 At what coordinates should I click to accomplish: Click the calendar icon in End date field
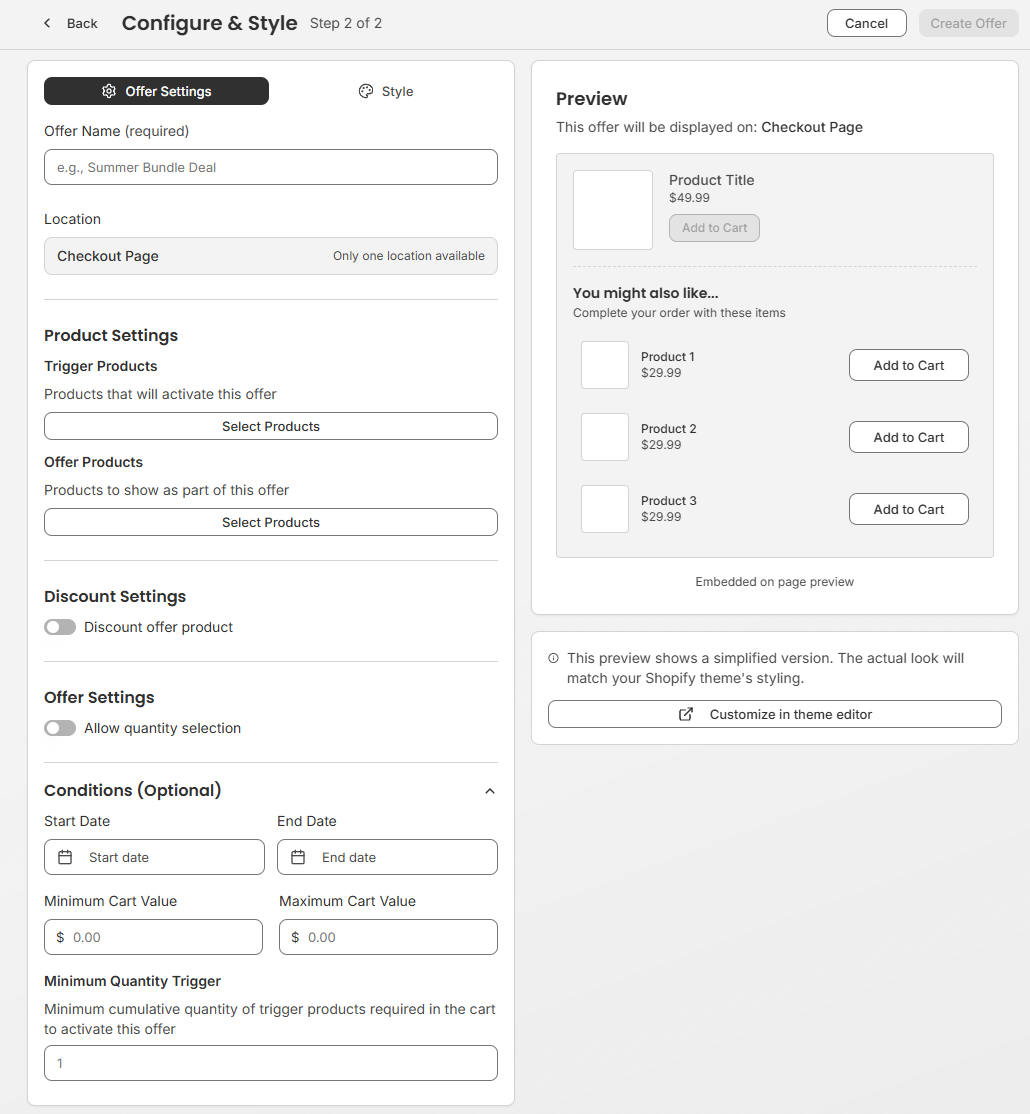coord(298,857)
